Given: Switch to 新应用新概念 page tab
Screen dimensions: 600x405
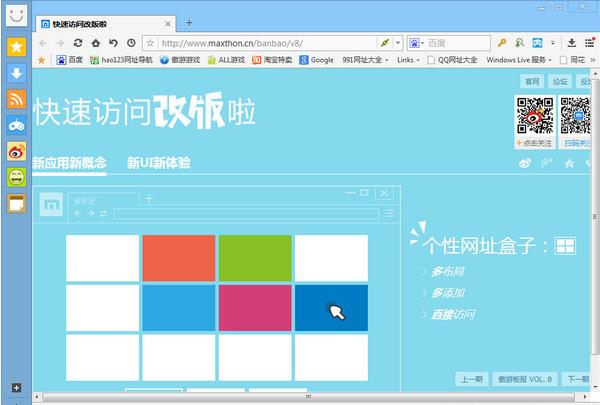Looking at the screenshot, I should [x=69, y=163].
